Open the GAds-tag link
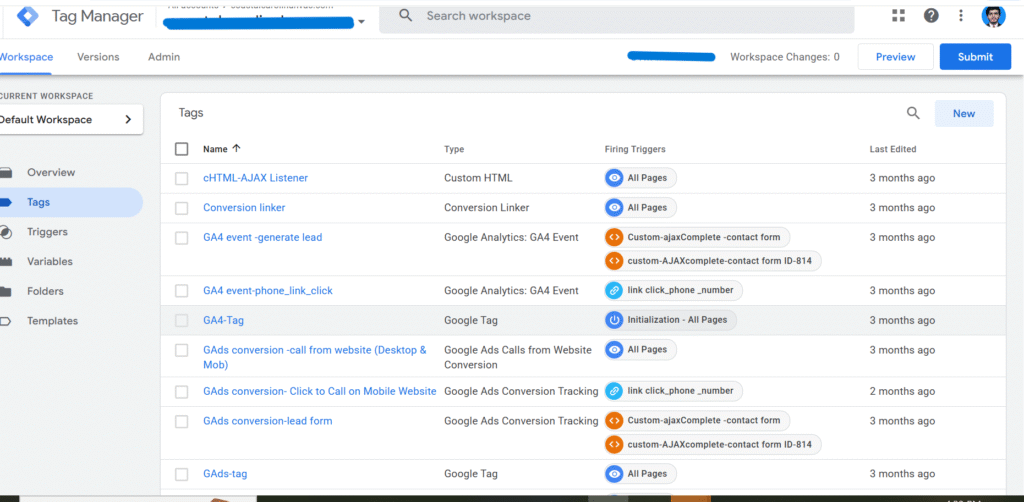This screenshot has height=502, width=1024. click(225, 474)
